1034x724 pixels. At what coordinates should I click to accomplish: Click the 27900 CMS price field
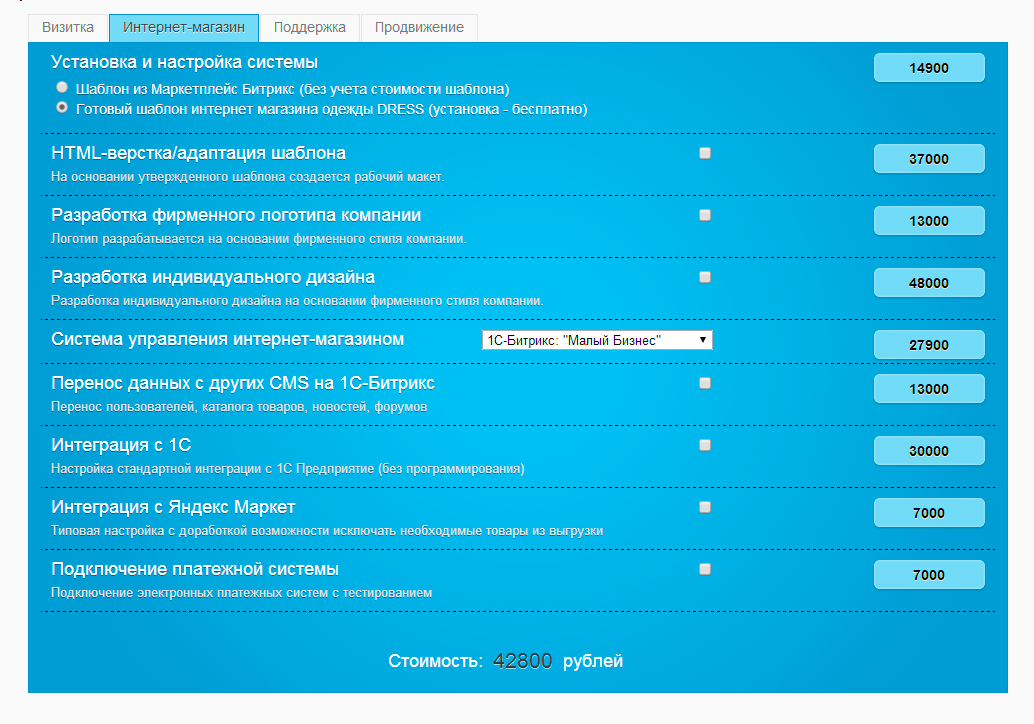929,345
